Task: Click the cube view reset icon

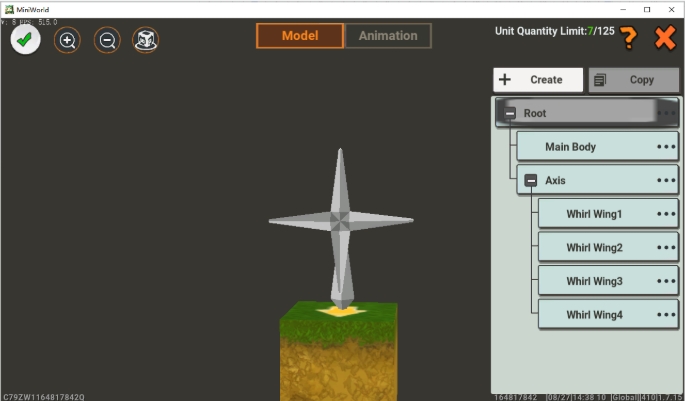Action: click(x=146, y=40)
